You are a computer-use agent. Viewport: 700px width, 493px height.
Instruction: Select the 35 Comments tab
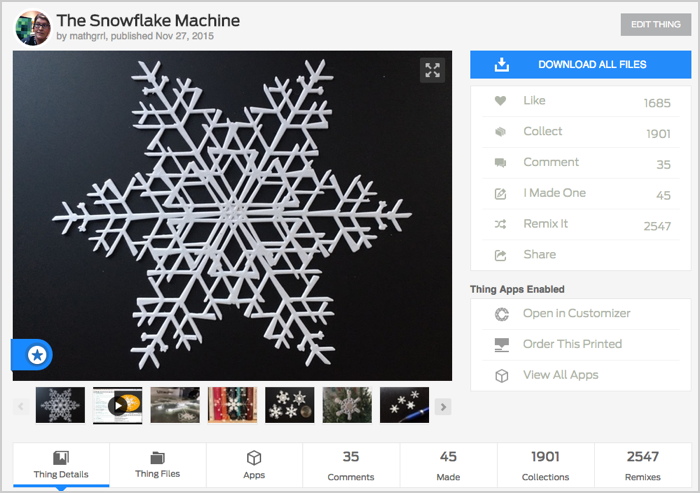coord(351,465)
